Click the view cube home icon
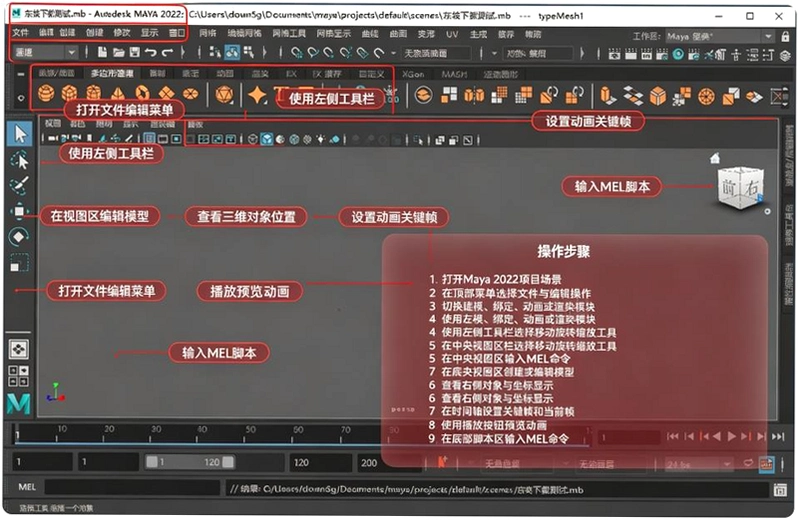The width and height of the screenshot is (798, 521). click(x=716, y=158)
